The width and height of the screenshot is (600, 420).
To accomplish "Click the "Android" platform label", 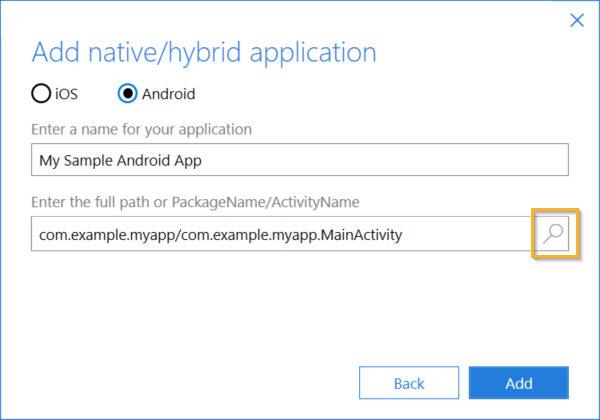I will point(168,95).
